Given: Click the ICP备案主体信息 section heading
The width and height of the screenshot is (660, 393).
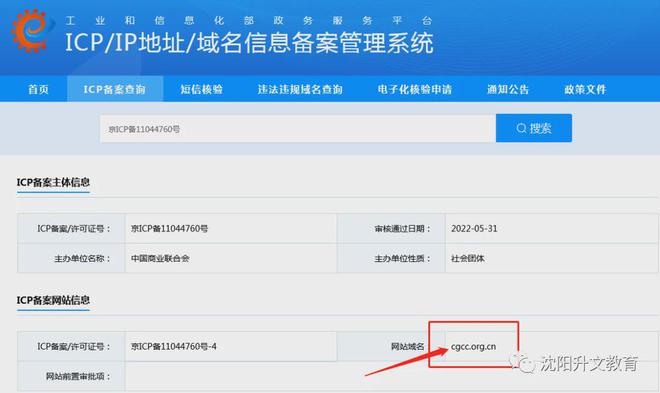Looking at the screenshot, I should [x=53, y=182].
